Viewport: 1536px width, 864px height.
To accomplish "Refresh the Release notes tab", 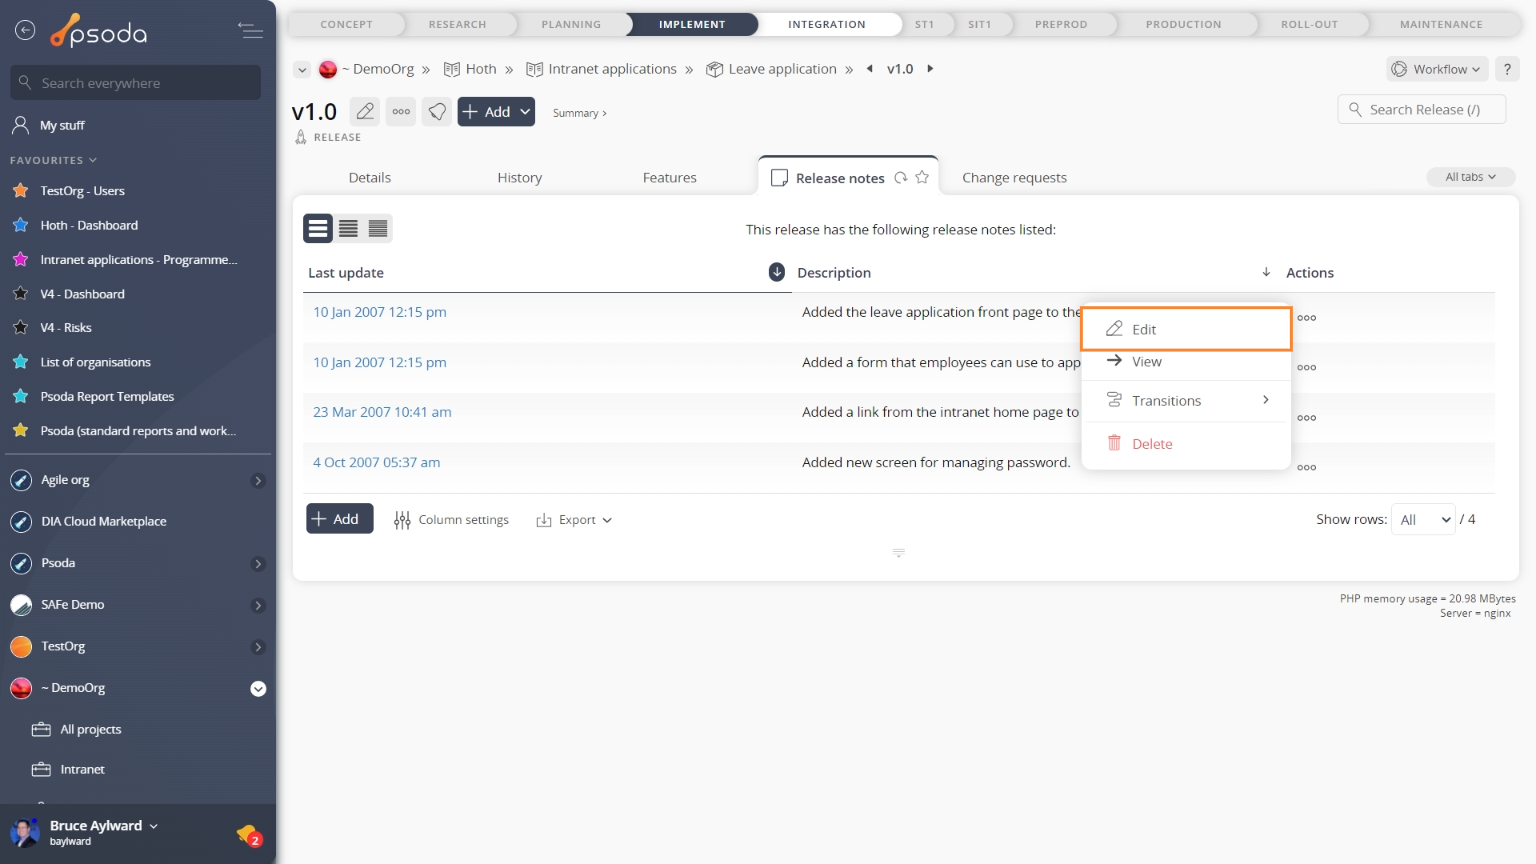I will pyautogui.click(x=901, y=178).
